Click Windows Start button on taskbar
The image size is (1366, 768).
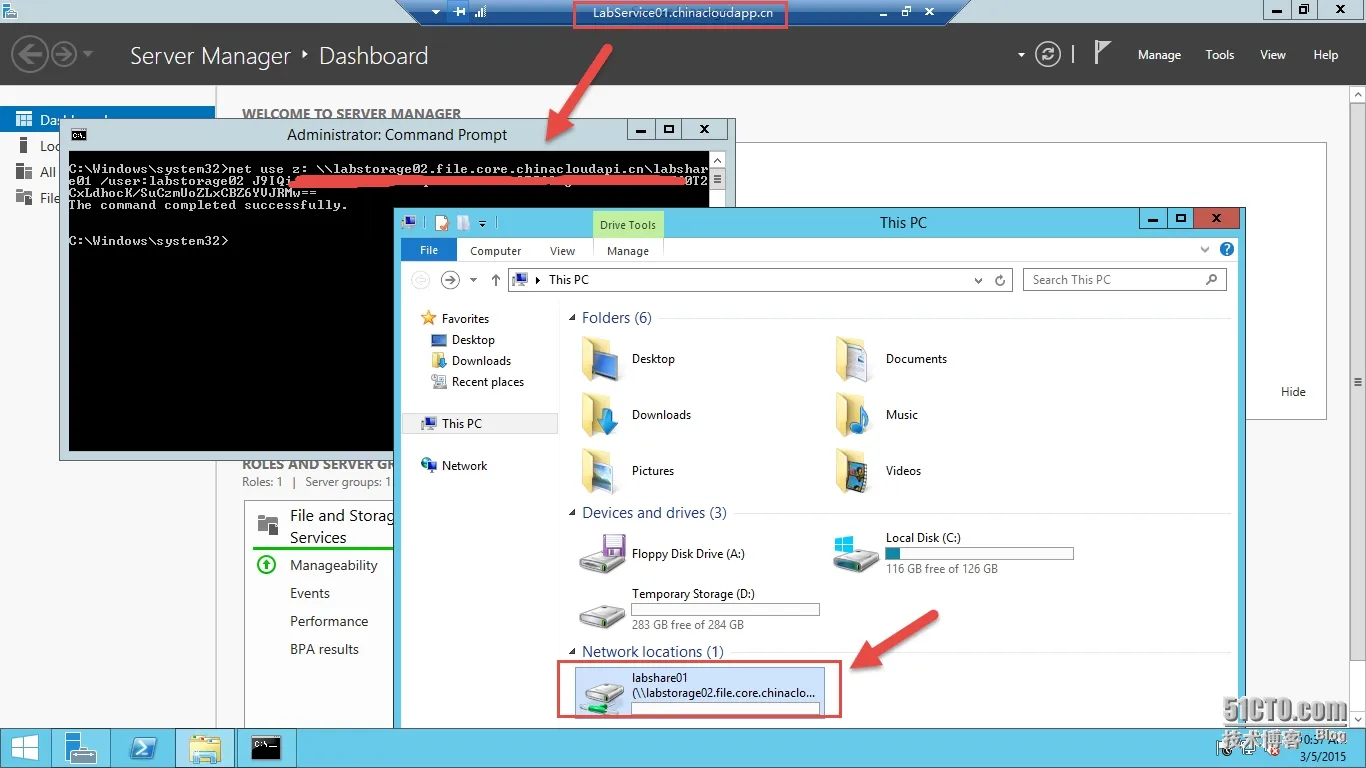coord(25,748)
